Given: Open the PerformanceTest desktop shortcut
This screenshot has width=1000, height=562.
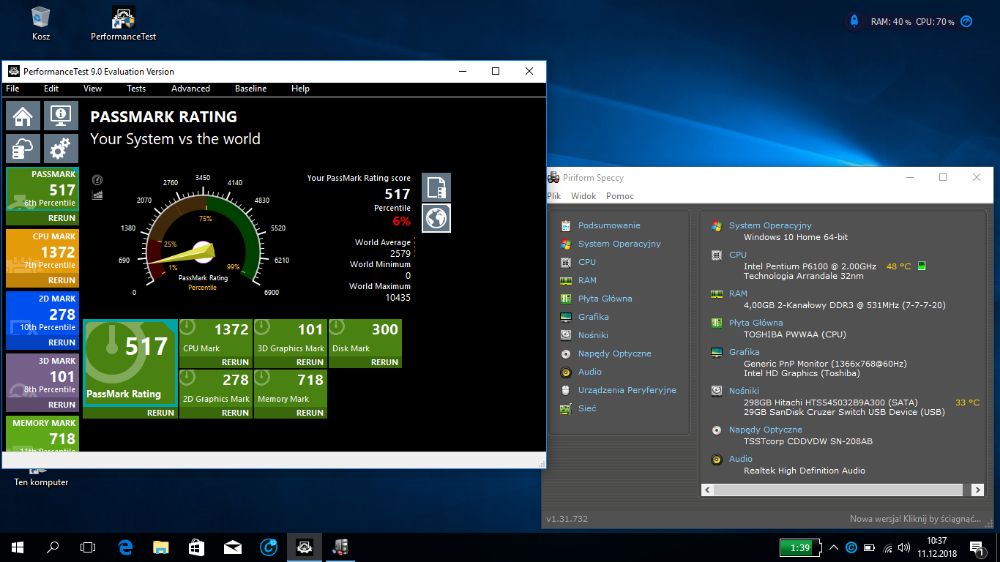Looking at the screenshot, I should tap(123, 24).
